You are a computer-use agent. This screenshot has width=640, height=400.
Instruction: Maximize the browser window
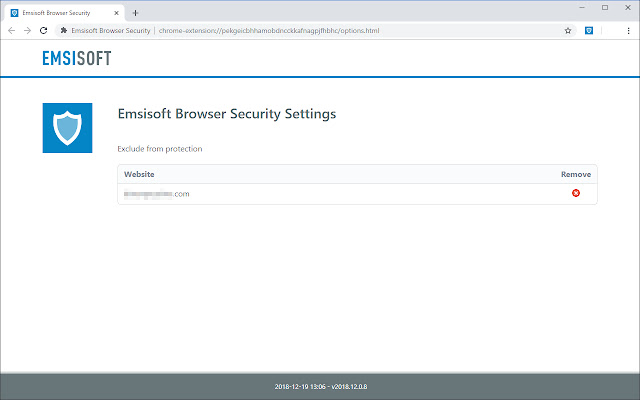(x=604, y=7)
